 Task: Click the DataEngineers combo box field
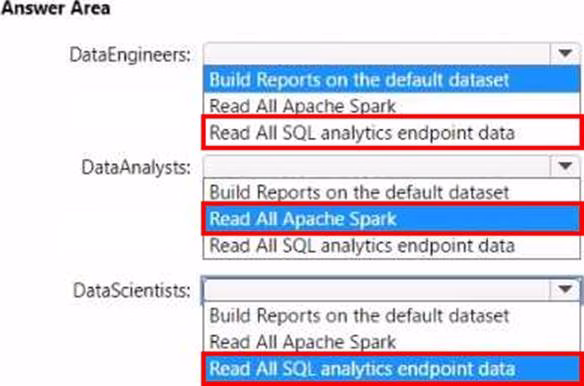tap(377, 54)
